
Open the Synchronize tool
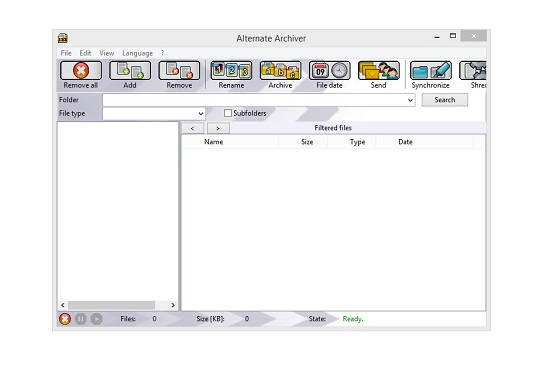[431, 71]
